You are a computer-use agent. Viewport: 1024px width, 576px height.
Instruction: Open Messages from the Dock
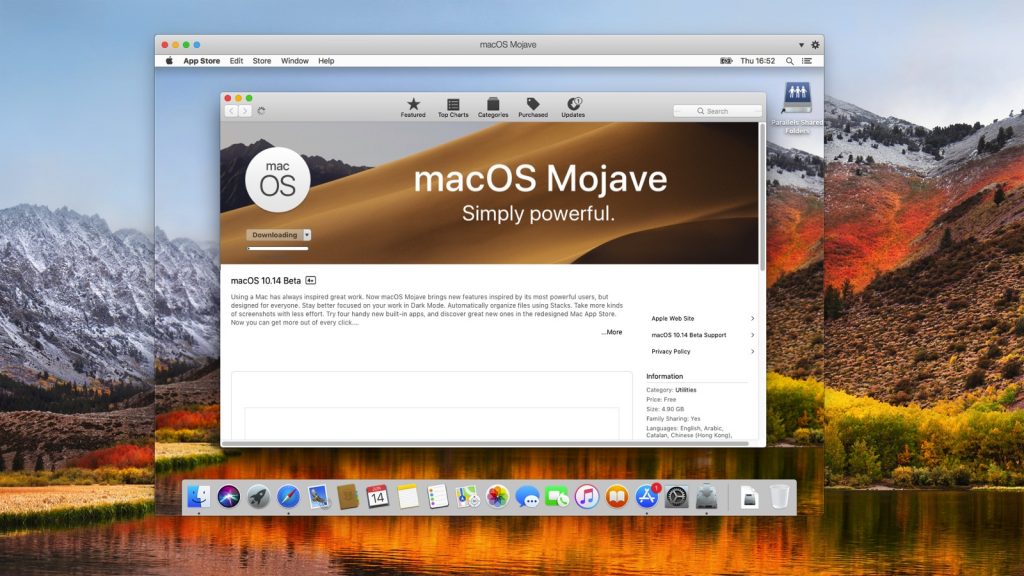(x=527, y=497)
